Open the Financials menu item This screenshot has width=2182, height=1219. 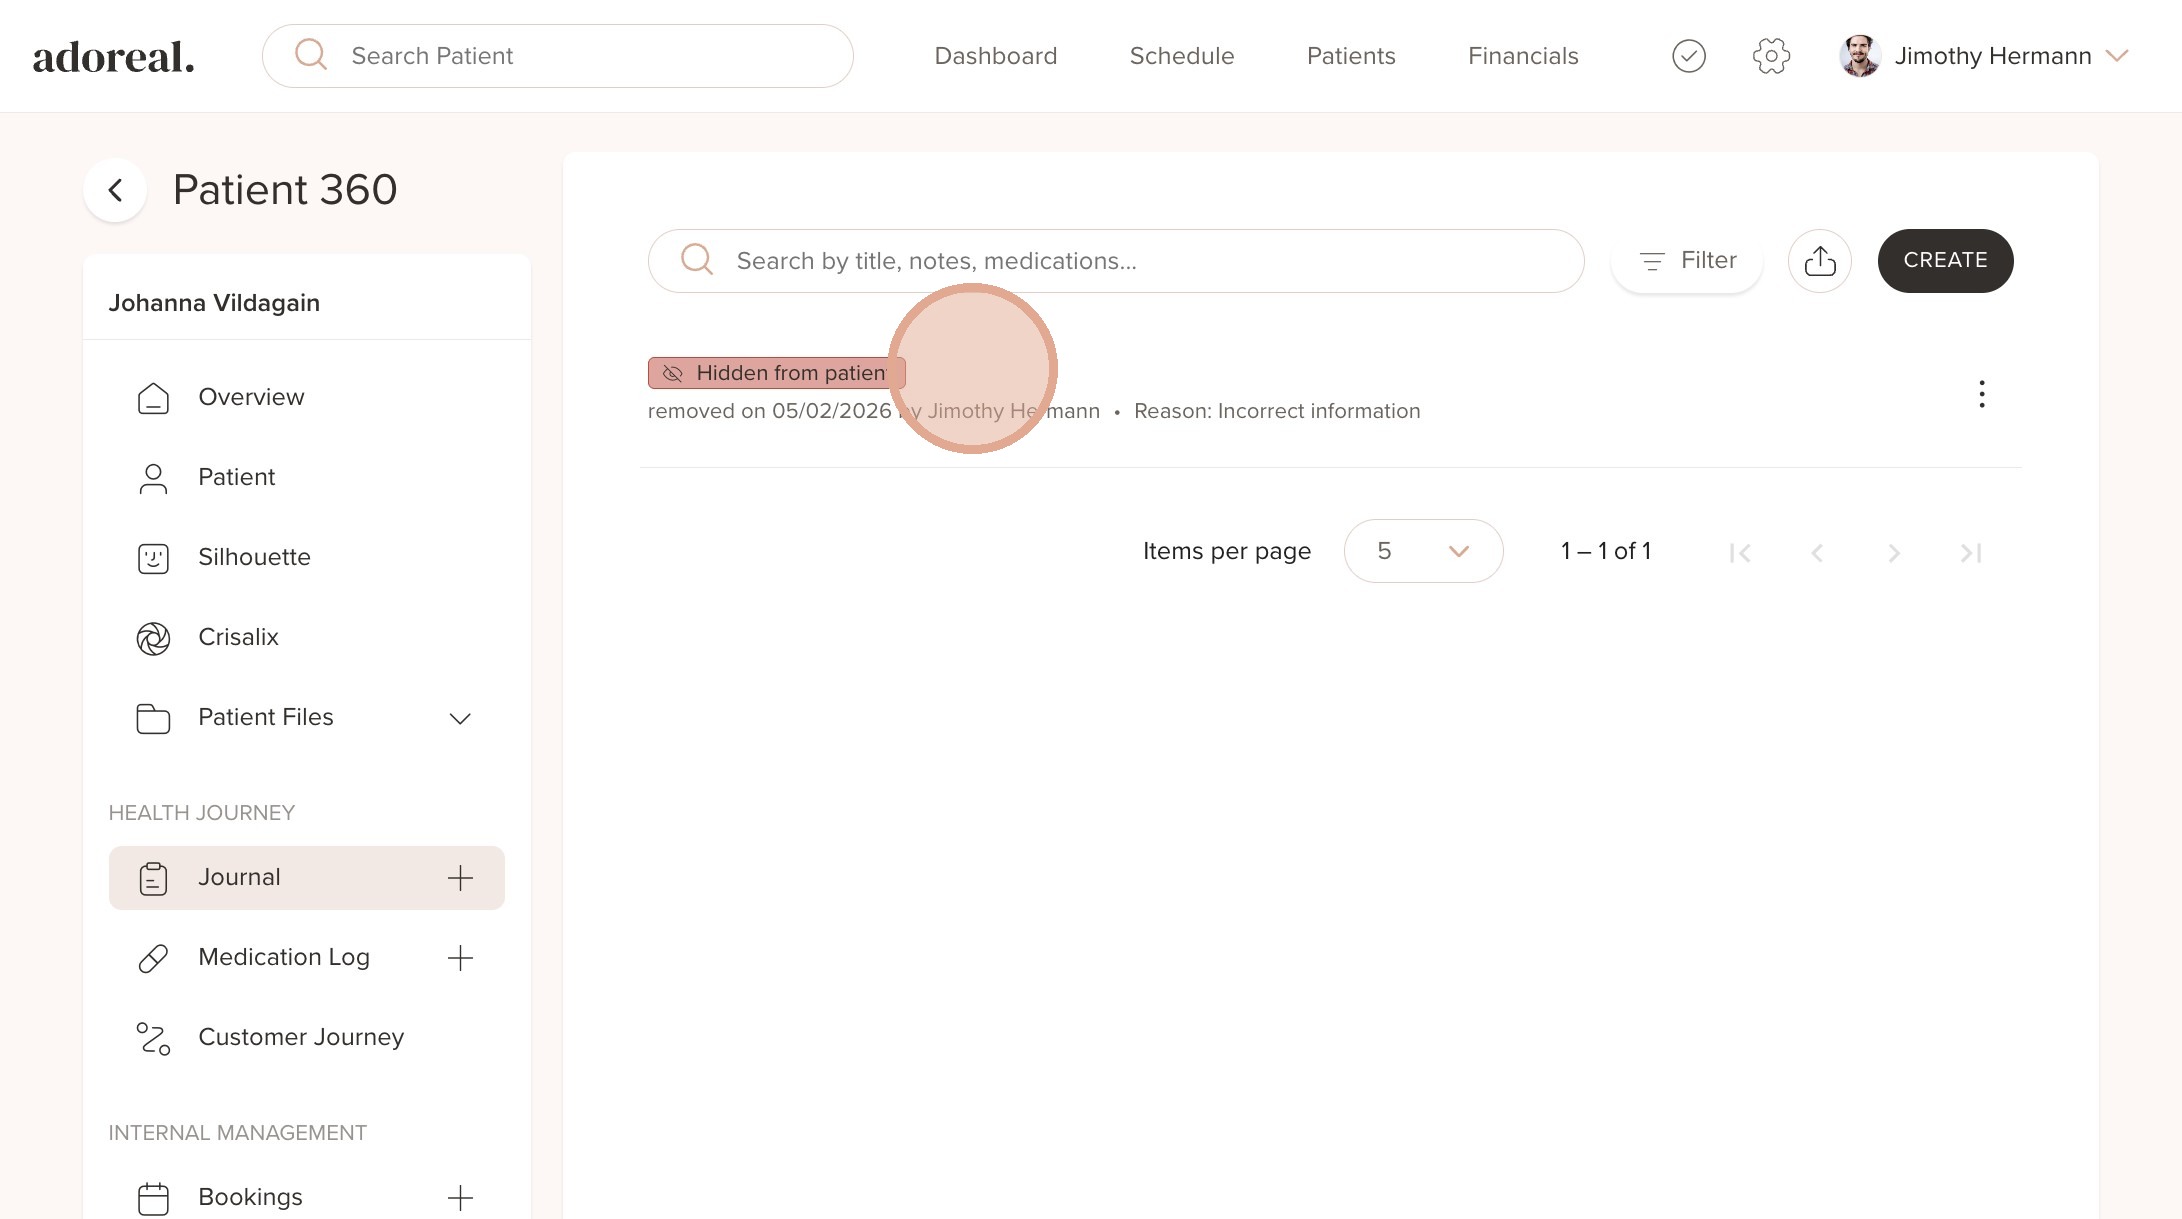(x=1522, y=56)
